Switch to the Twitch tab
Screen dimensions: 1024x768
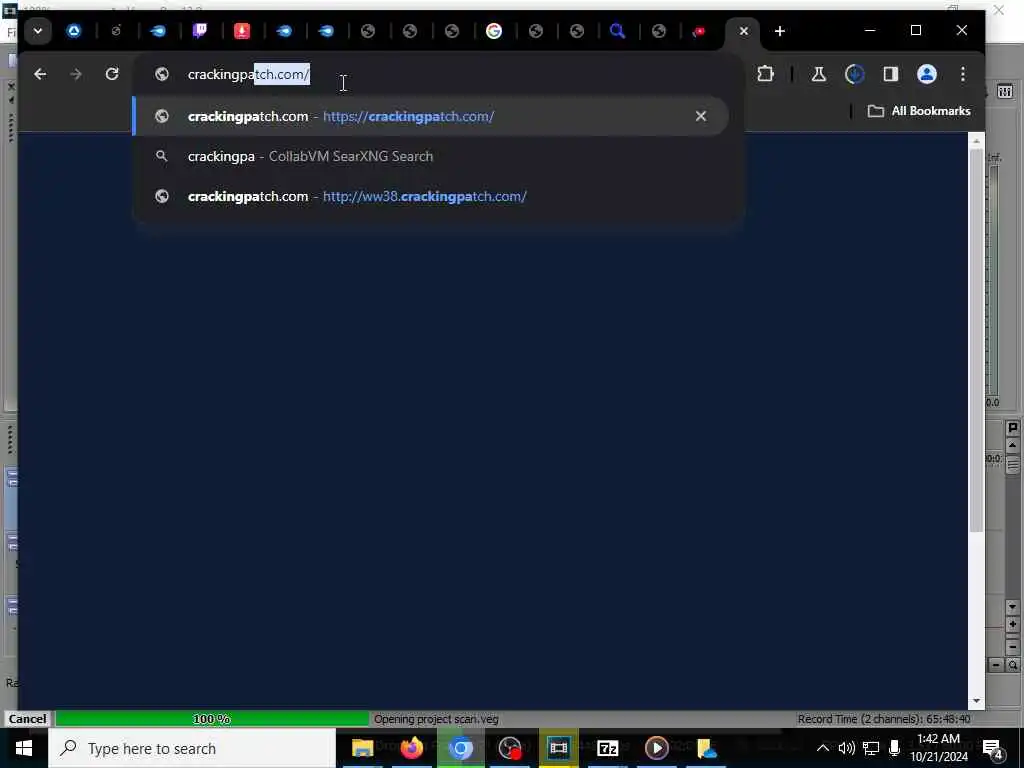[x=200, y=31]
